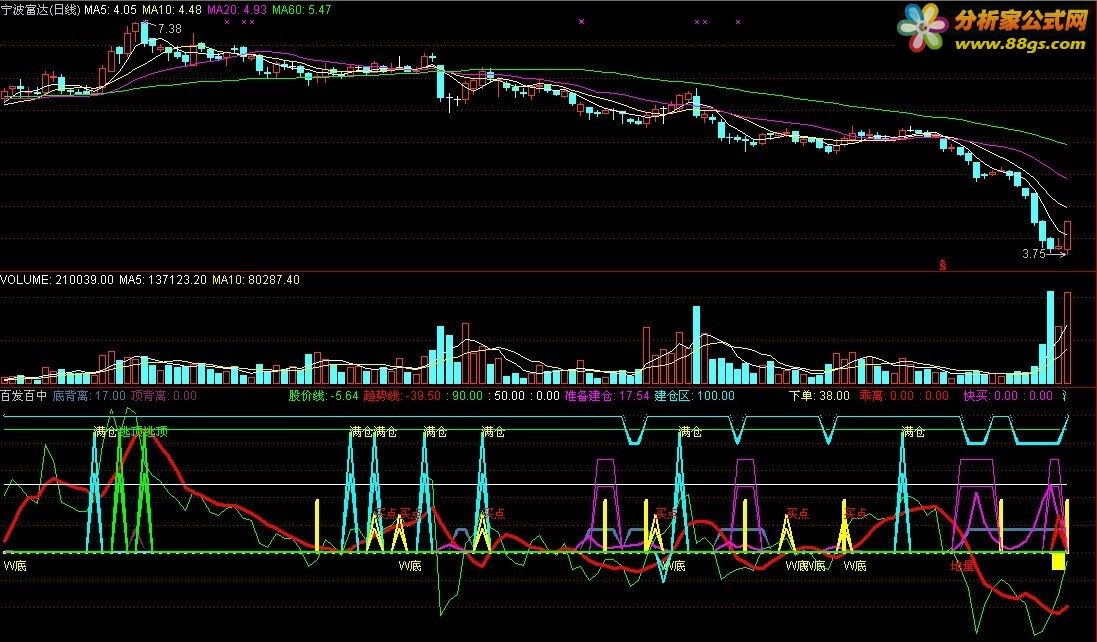Select the purple MA20: 4.93 label
Viewport: 1097px width, 642px height.
click(236, 10)
